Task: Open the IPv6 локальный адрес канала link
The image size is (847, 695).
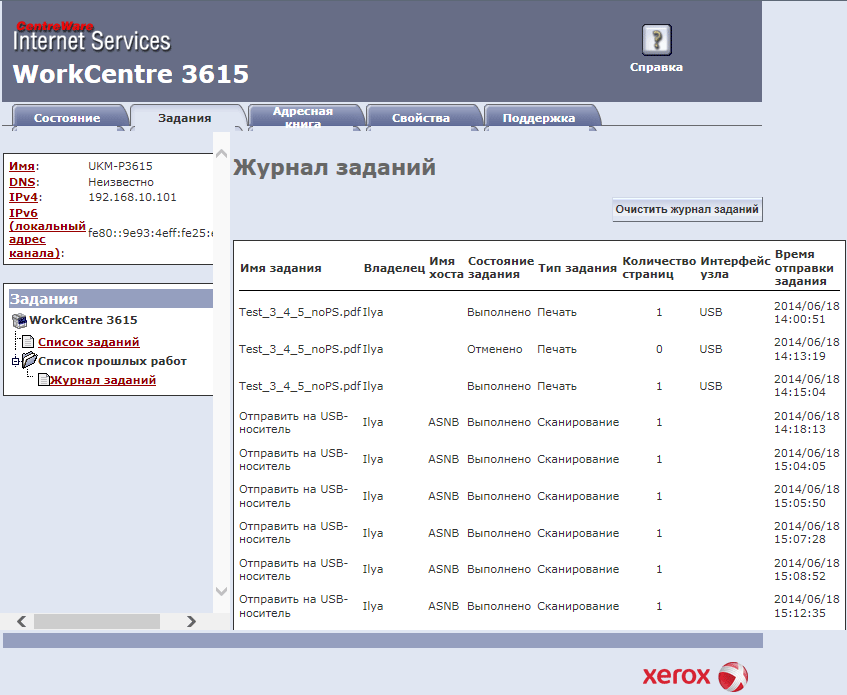Action: [48, 233]
